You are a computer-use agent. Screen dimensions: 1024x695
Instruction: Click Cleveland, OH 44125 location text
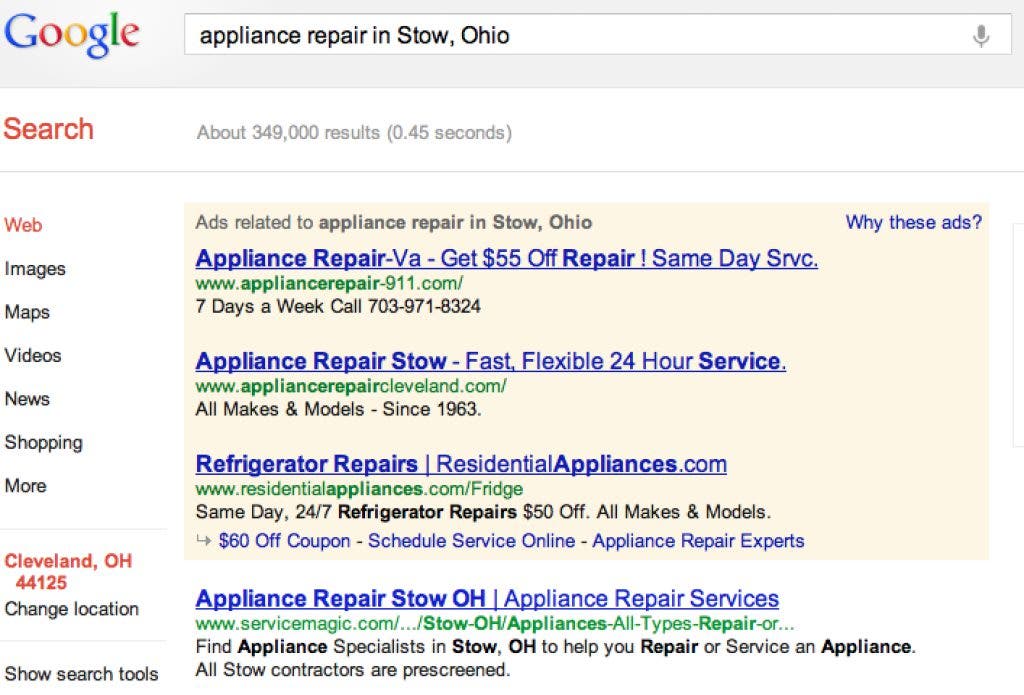(68, 572)
